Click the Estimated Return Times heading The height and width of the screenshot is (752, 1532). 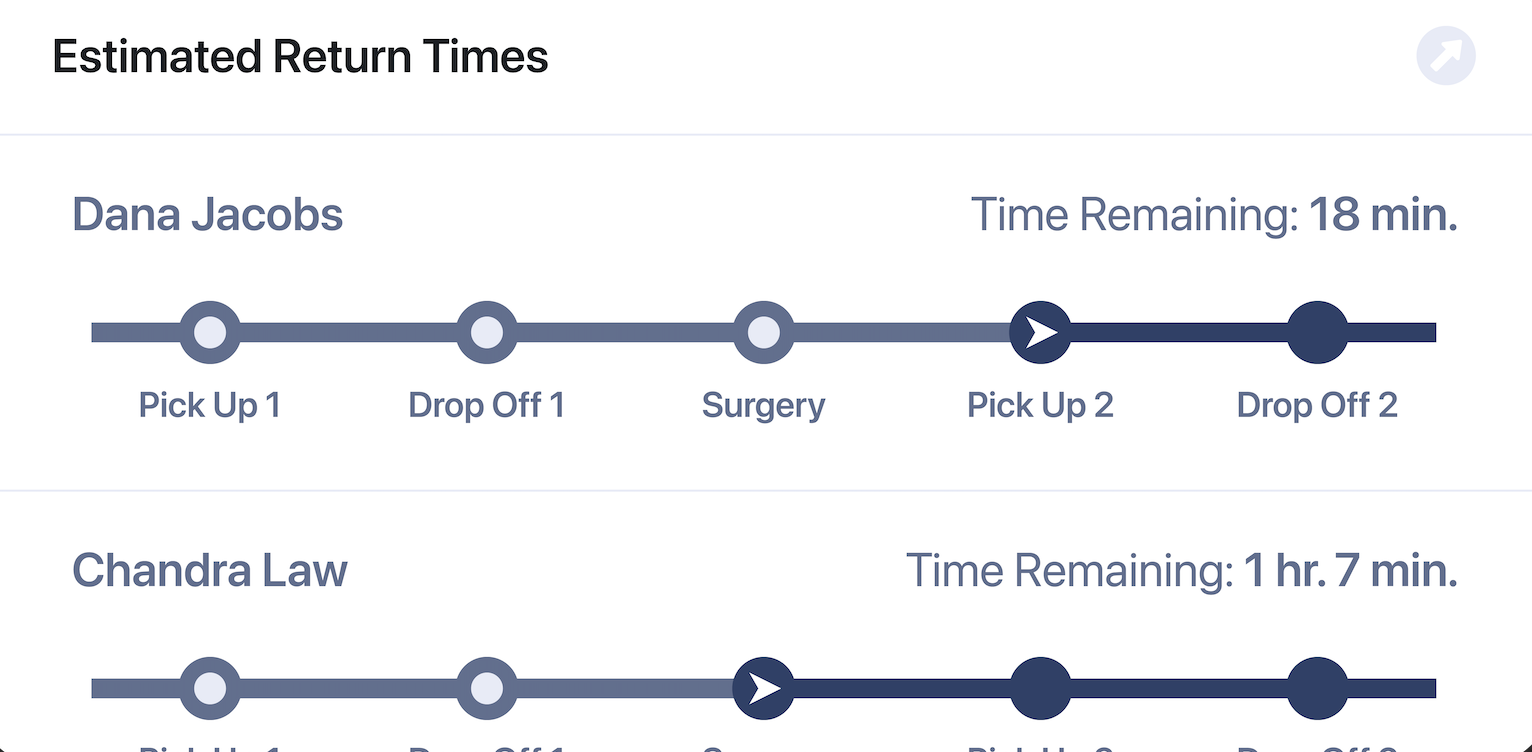tap(300, 56)
